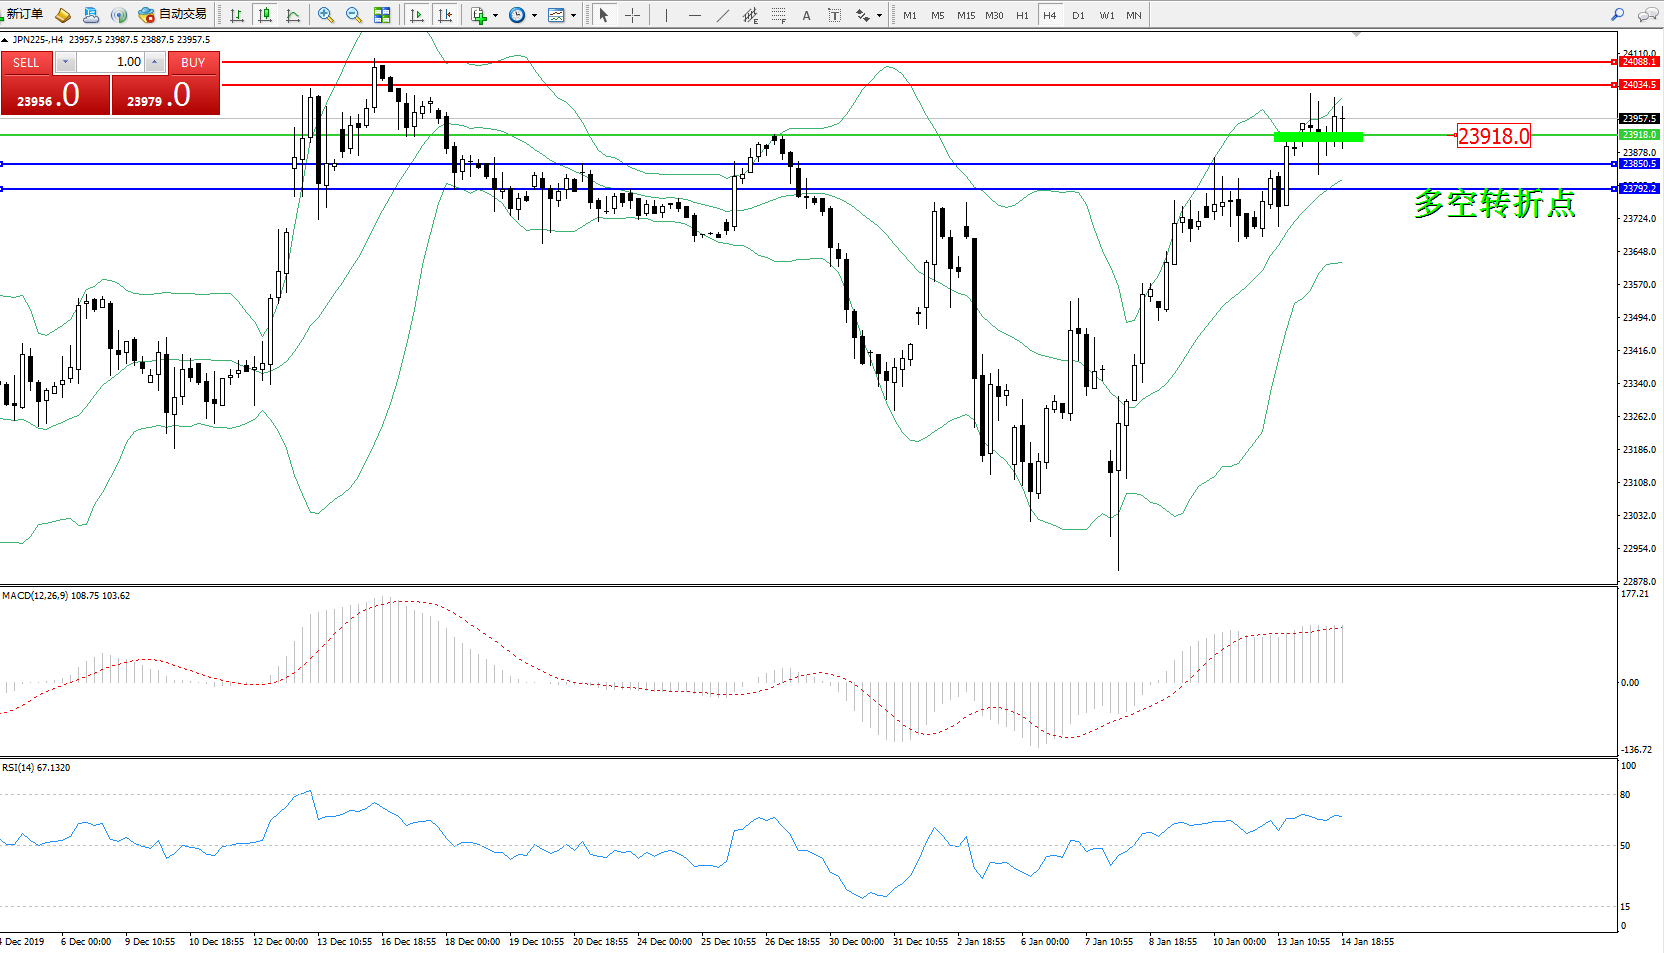Click the zoom out magnifier icon

(x=353, y=15)
